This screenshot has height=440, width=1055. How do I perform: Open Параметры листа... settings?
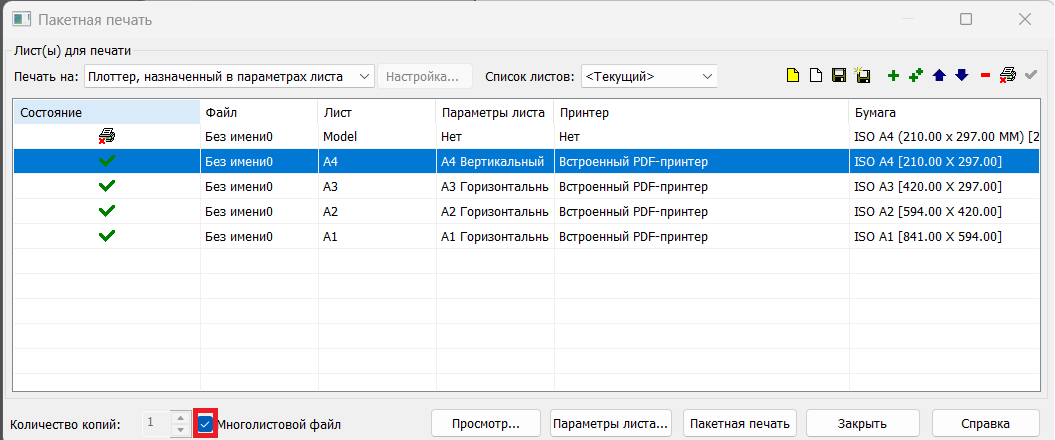tap(611, 424)
